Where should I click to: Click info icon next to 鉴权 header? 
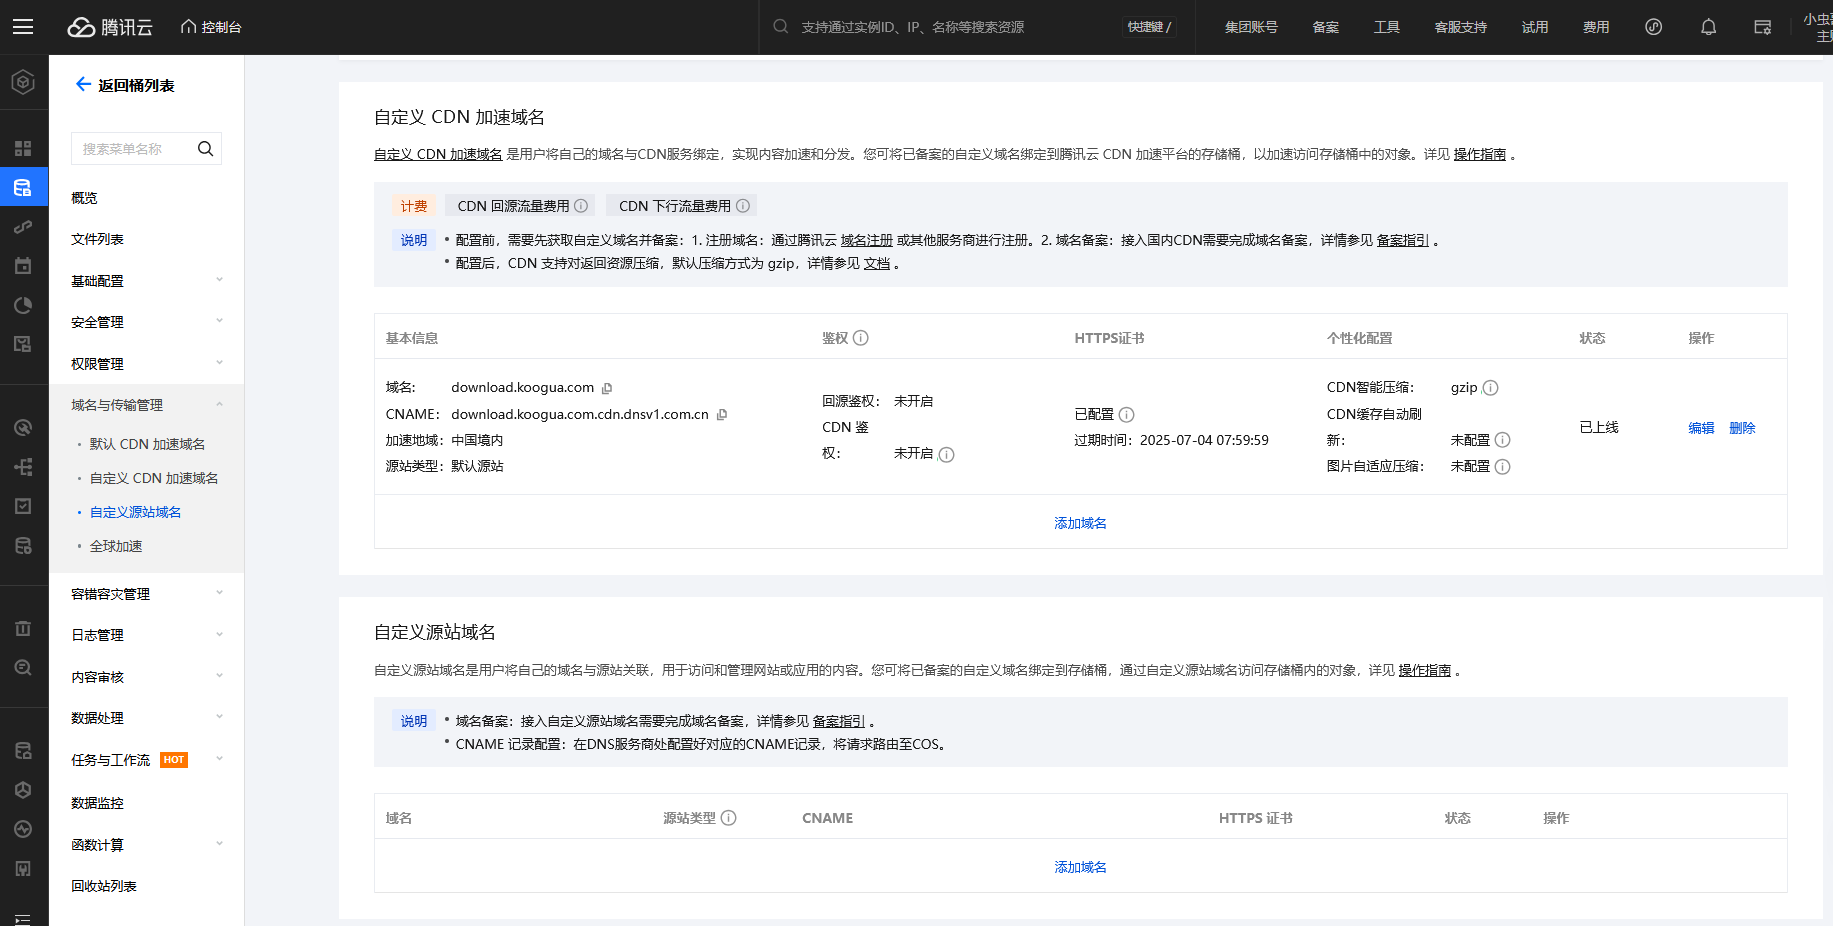point(861,338)
